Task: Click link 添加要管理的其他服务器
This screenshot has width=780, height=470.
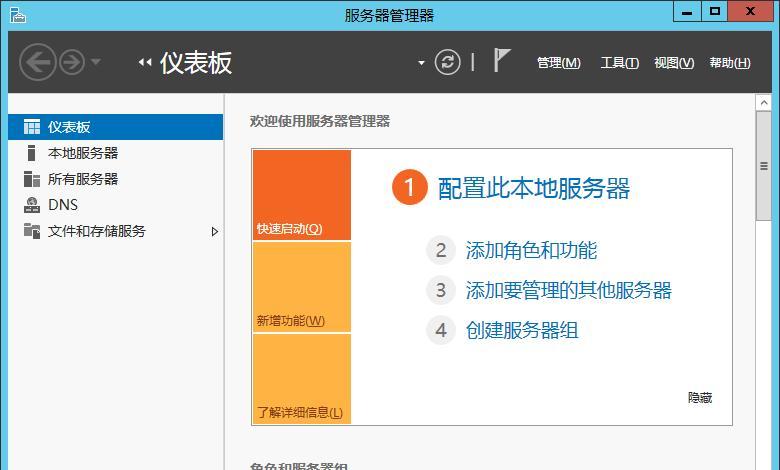Action: click(x=569, y=290)
